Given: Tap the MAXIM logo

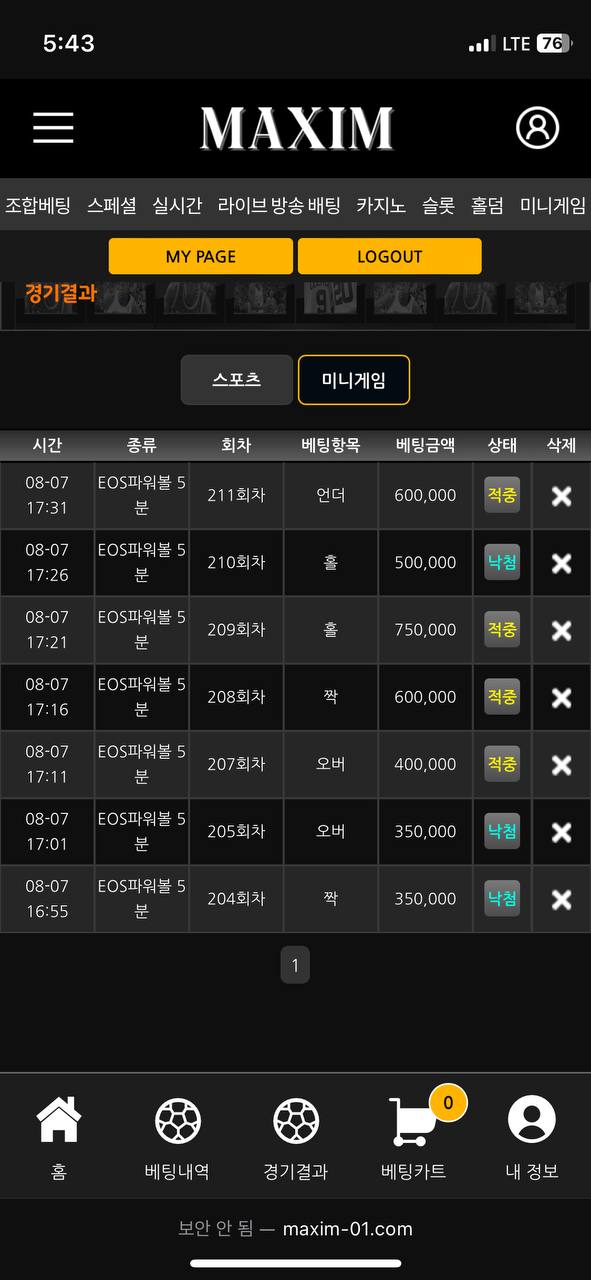Looking at the screenshot, I should click(x=296, y=128).
